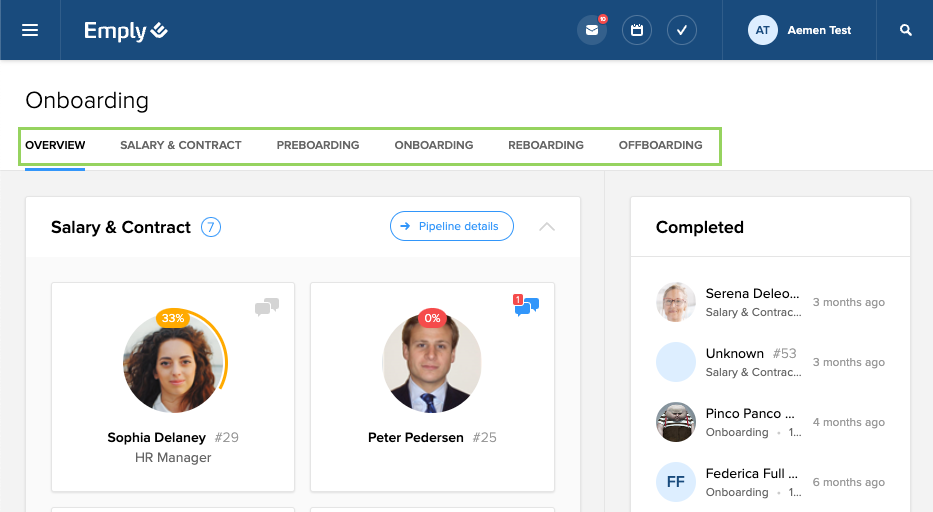
Task: Click the Pipeline details button
Action: point(451,227)
